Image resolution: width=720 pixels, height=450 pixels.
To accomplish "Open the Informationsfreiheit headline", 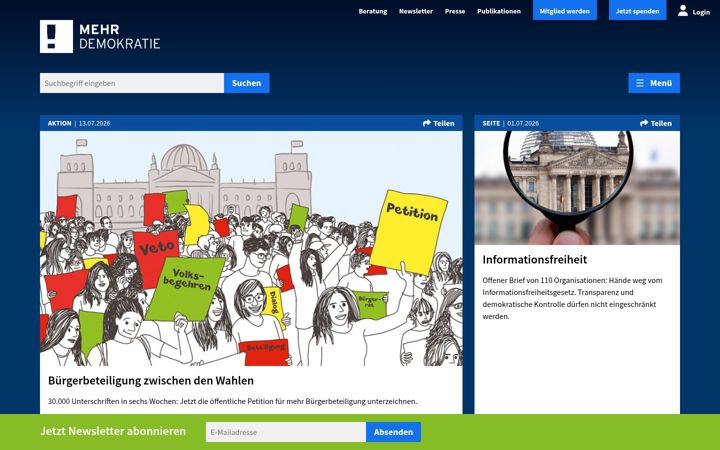I will 534,259.
